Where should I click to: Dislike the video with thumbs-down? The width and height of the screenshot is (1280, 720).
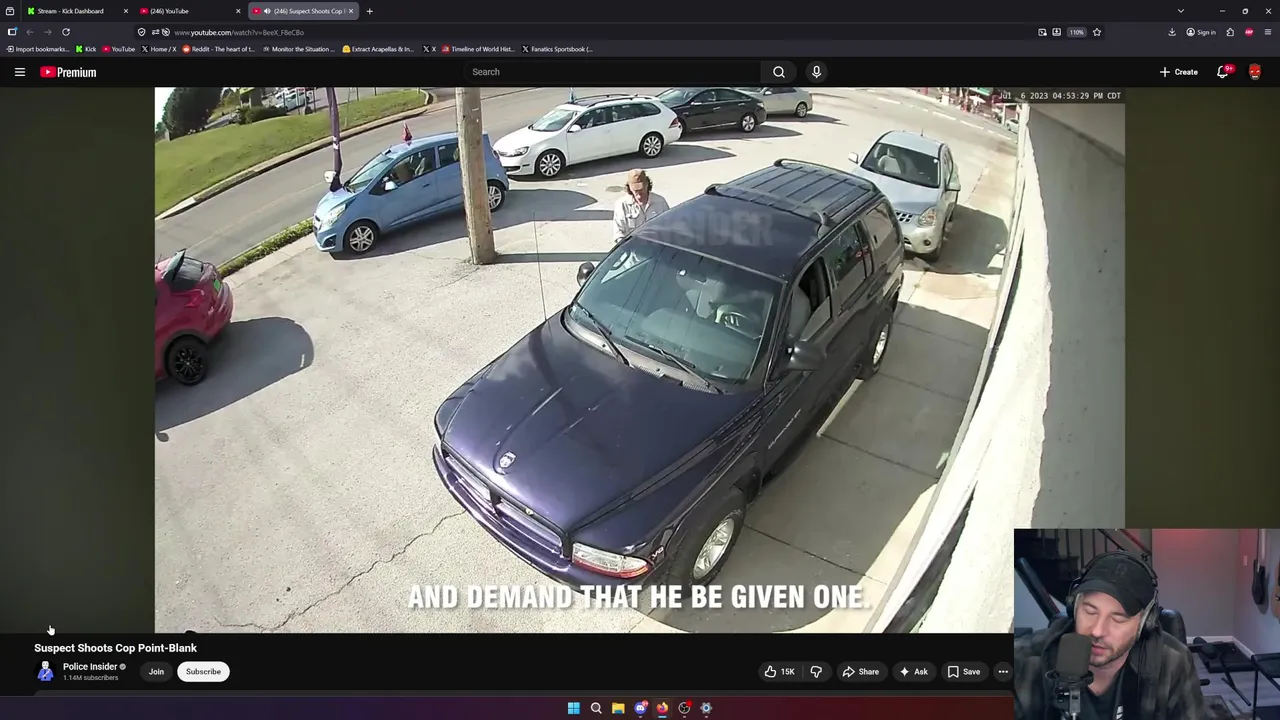point(816,672)
